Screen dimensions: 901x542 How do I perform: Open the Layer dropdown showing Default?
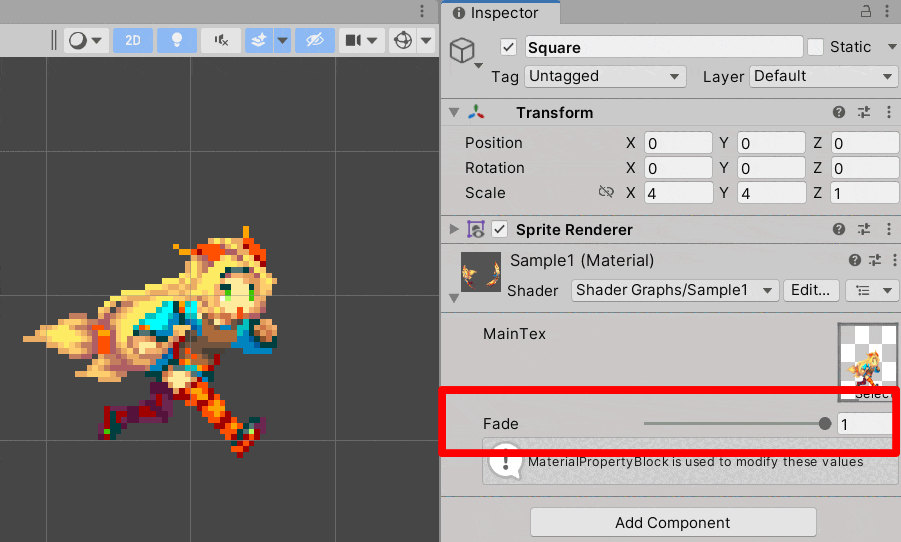point(823,76)
